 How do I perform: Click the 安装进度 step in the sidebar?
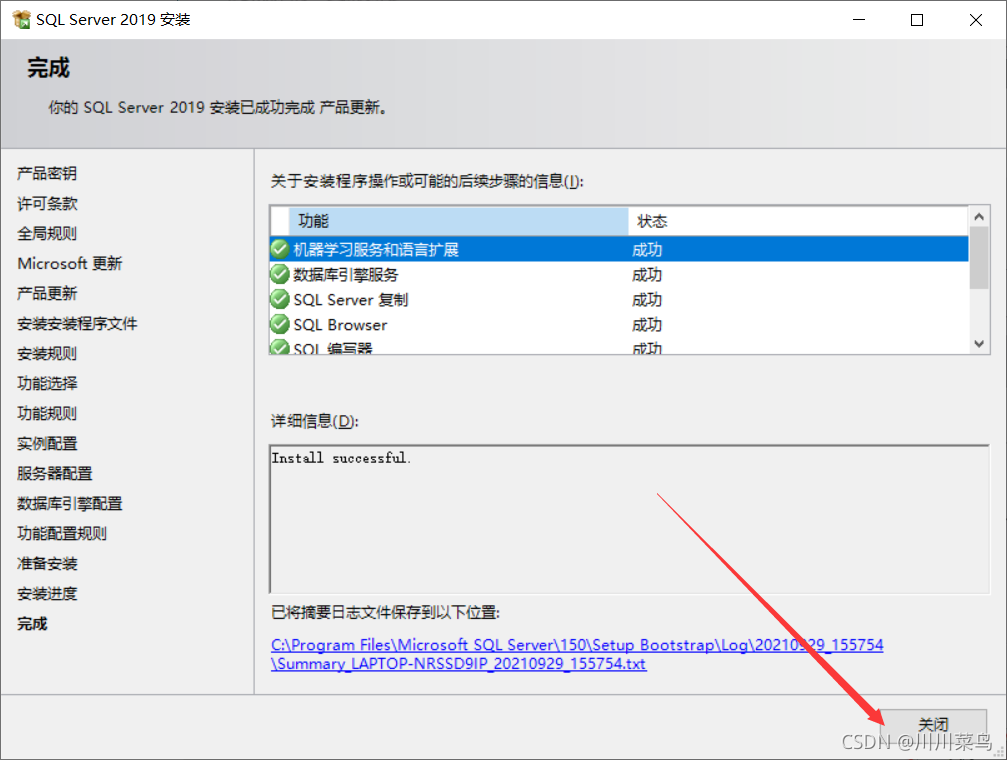tap(47, 594)
